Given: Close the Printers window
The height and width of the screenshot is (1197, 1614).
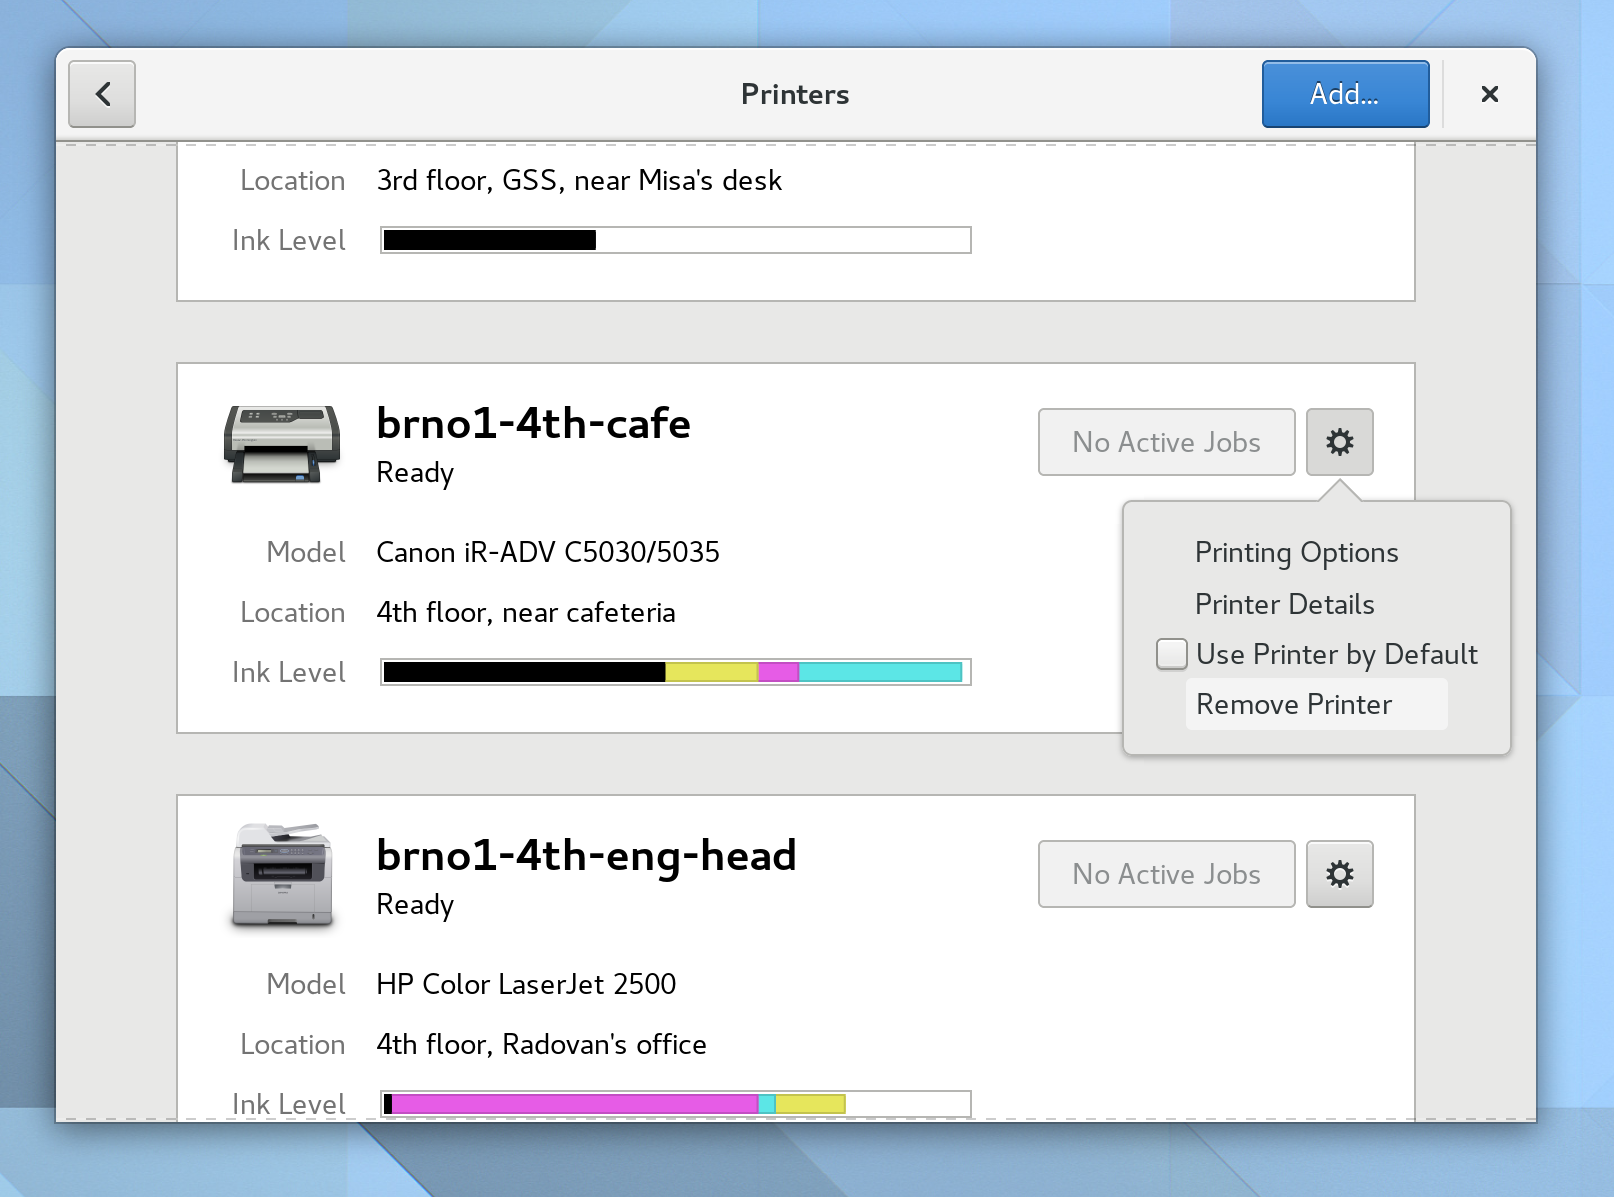Looking at the screenshot, I should tap(1489, 94).
